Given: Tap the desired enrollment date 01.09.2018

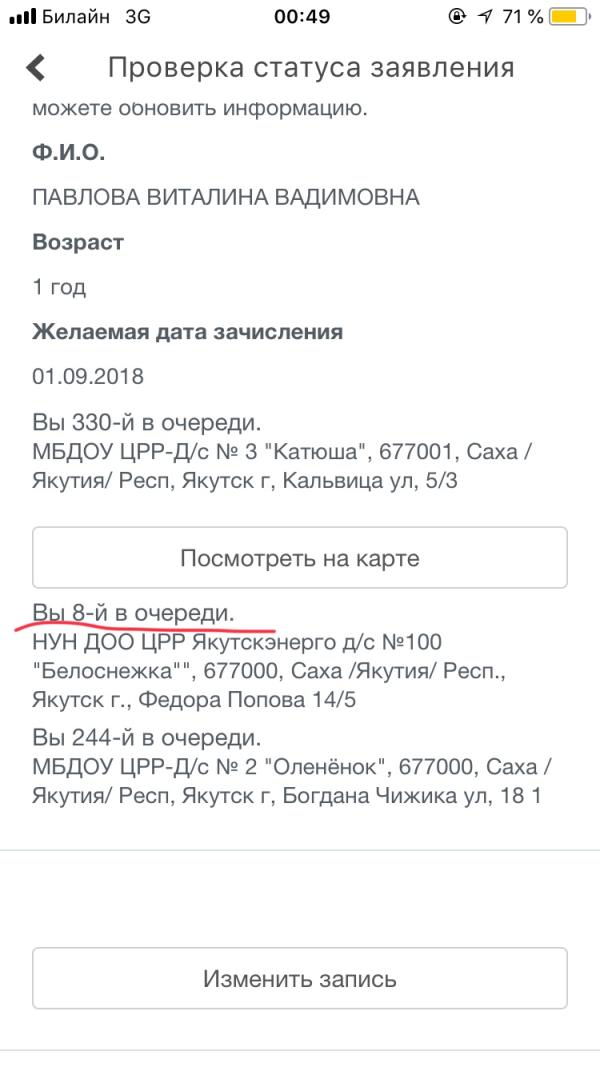Looking at the screenshot, I should pos(88,377).
